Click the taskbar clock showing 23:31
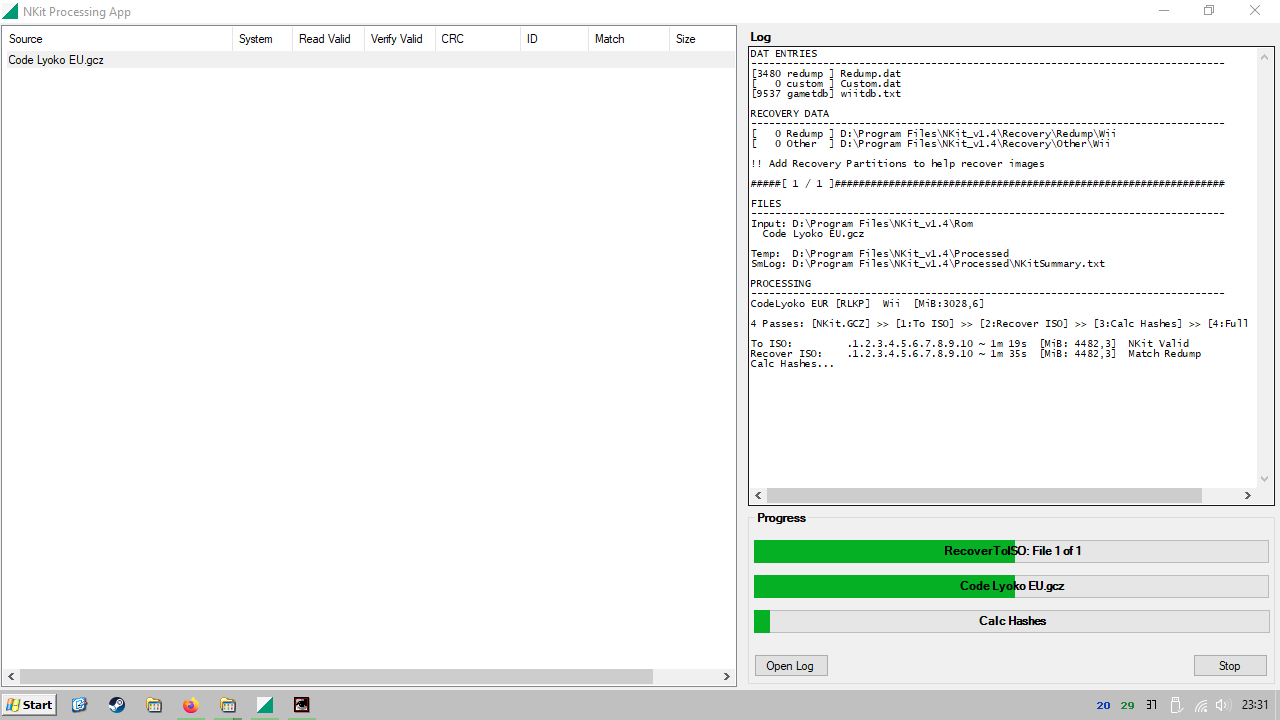1280x720 pixels. [x=1255, y=705]
